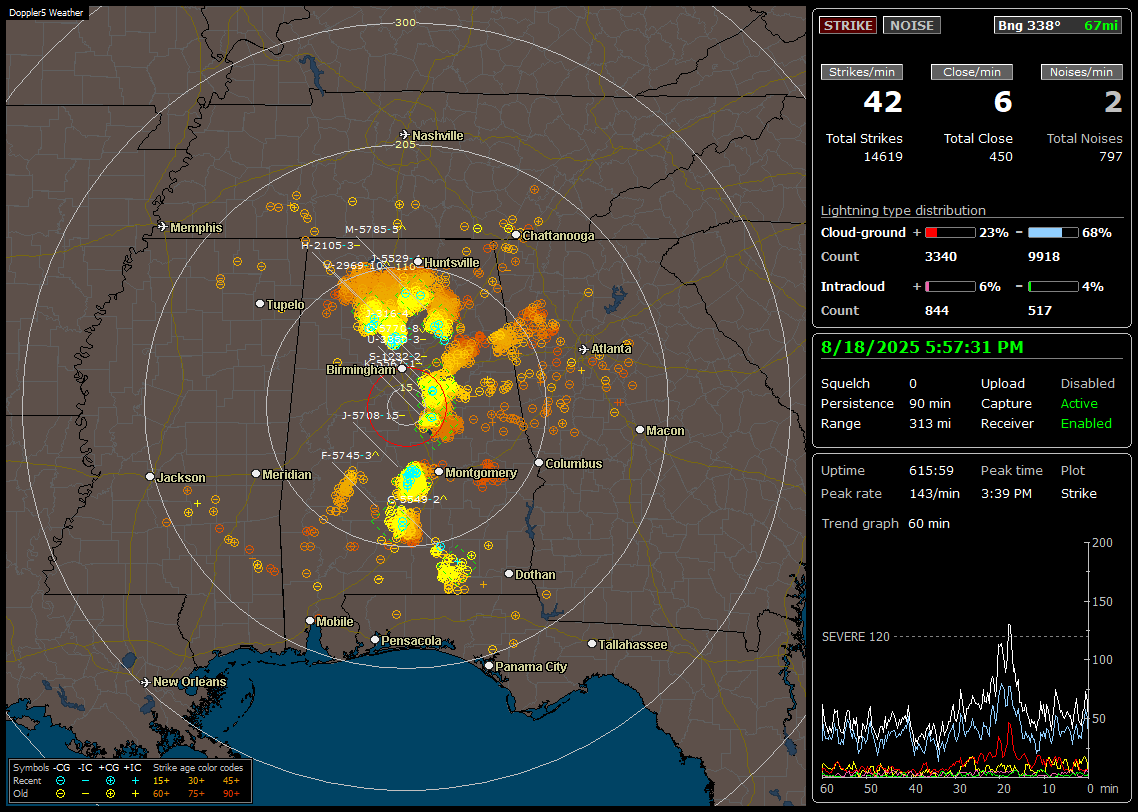Image resolution: width=1138 pixels, height=812 pixels.
Task: Click the Upload Disabled status
Action: [1087, 384]
